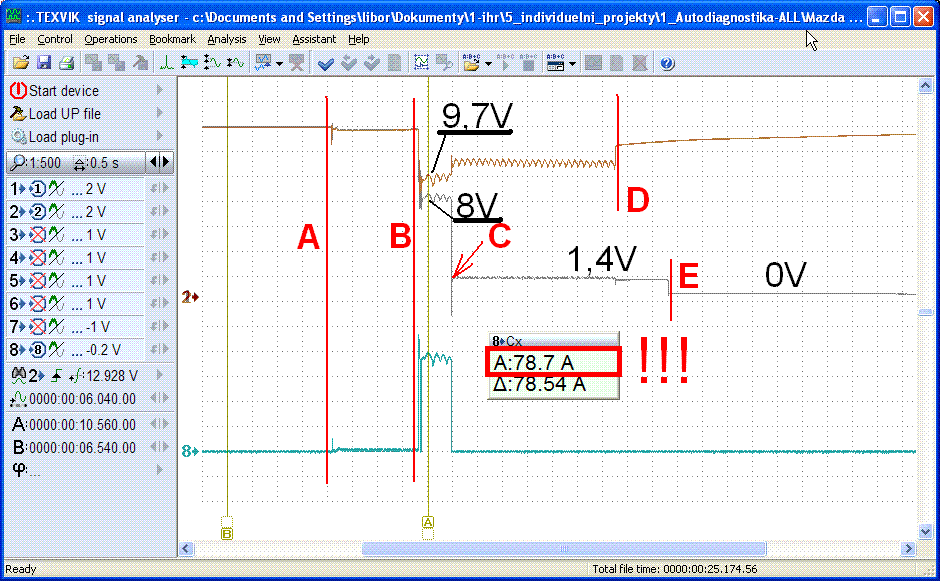The width and height of the screenshot is (940, 581).
Task: Toggle channel 1 on/off indicator
Action: point(37,189)
